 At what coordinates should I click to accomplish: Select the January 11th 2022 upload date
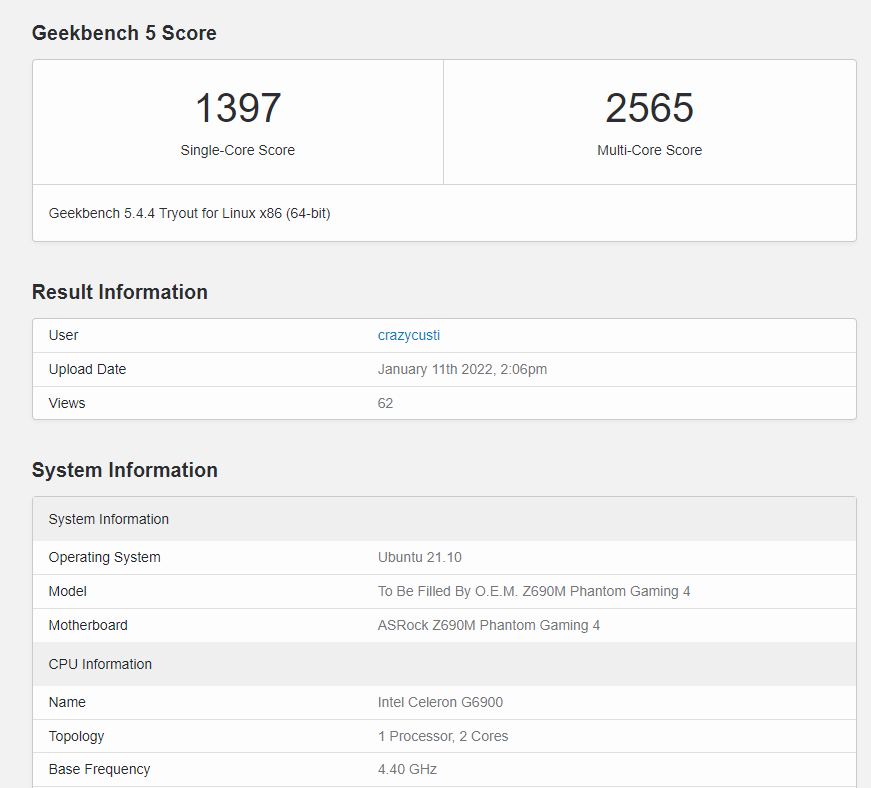coord(462,369)
